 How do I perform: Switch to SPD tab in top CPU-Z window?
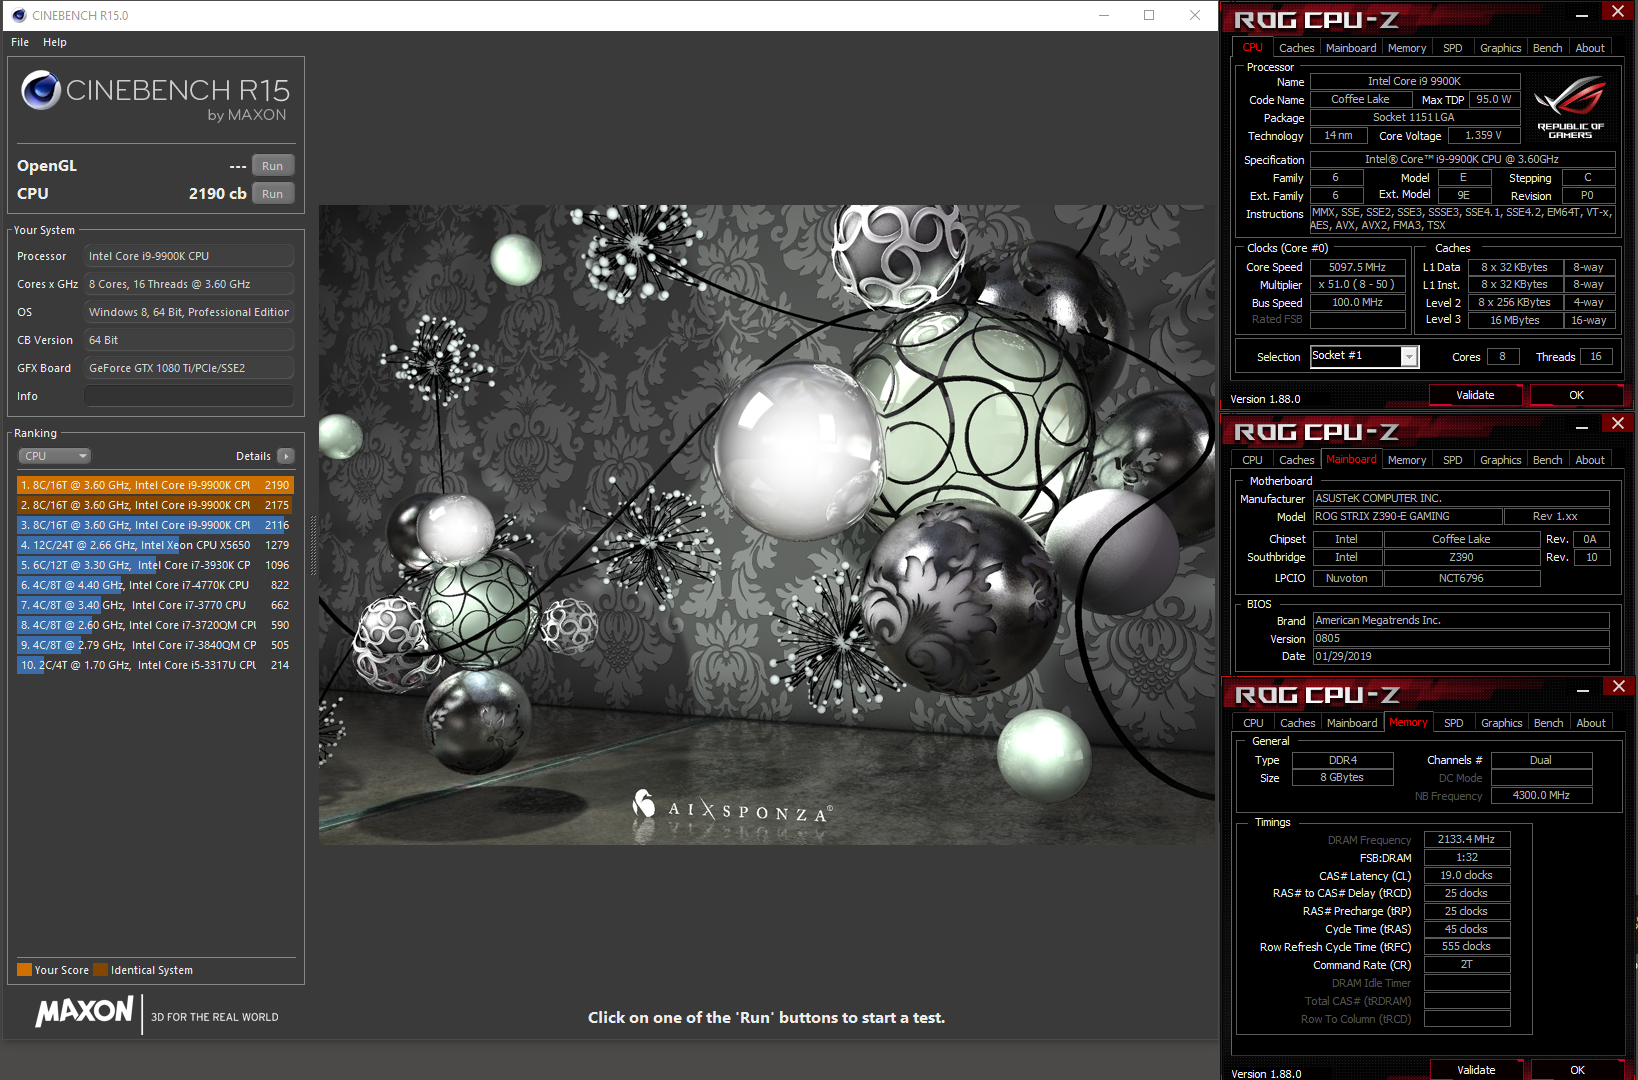point(1453,48)
